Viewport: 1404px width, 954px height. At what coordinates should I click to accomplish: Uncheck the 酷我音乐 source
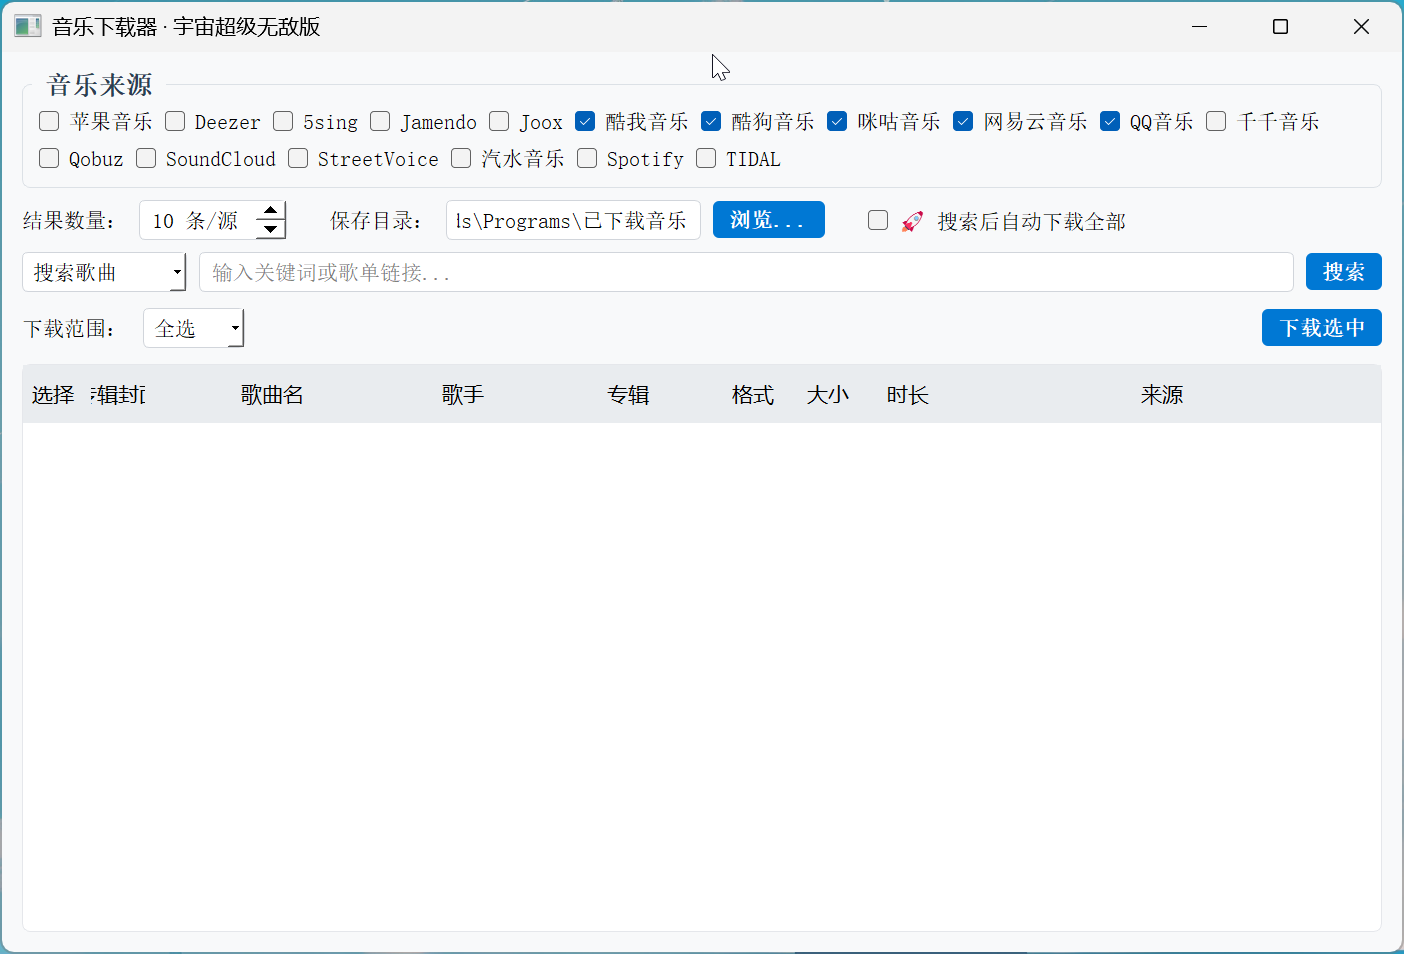point(585,121)
